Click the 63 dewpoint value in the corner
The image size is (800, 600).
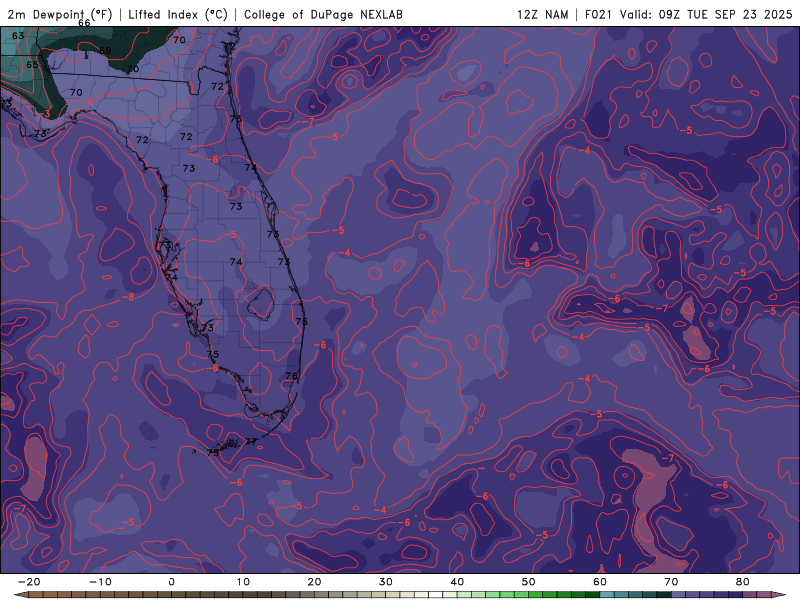tap(18, 36)
